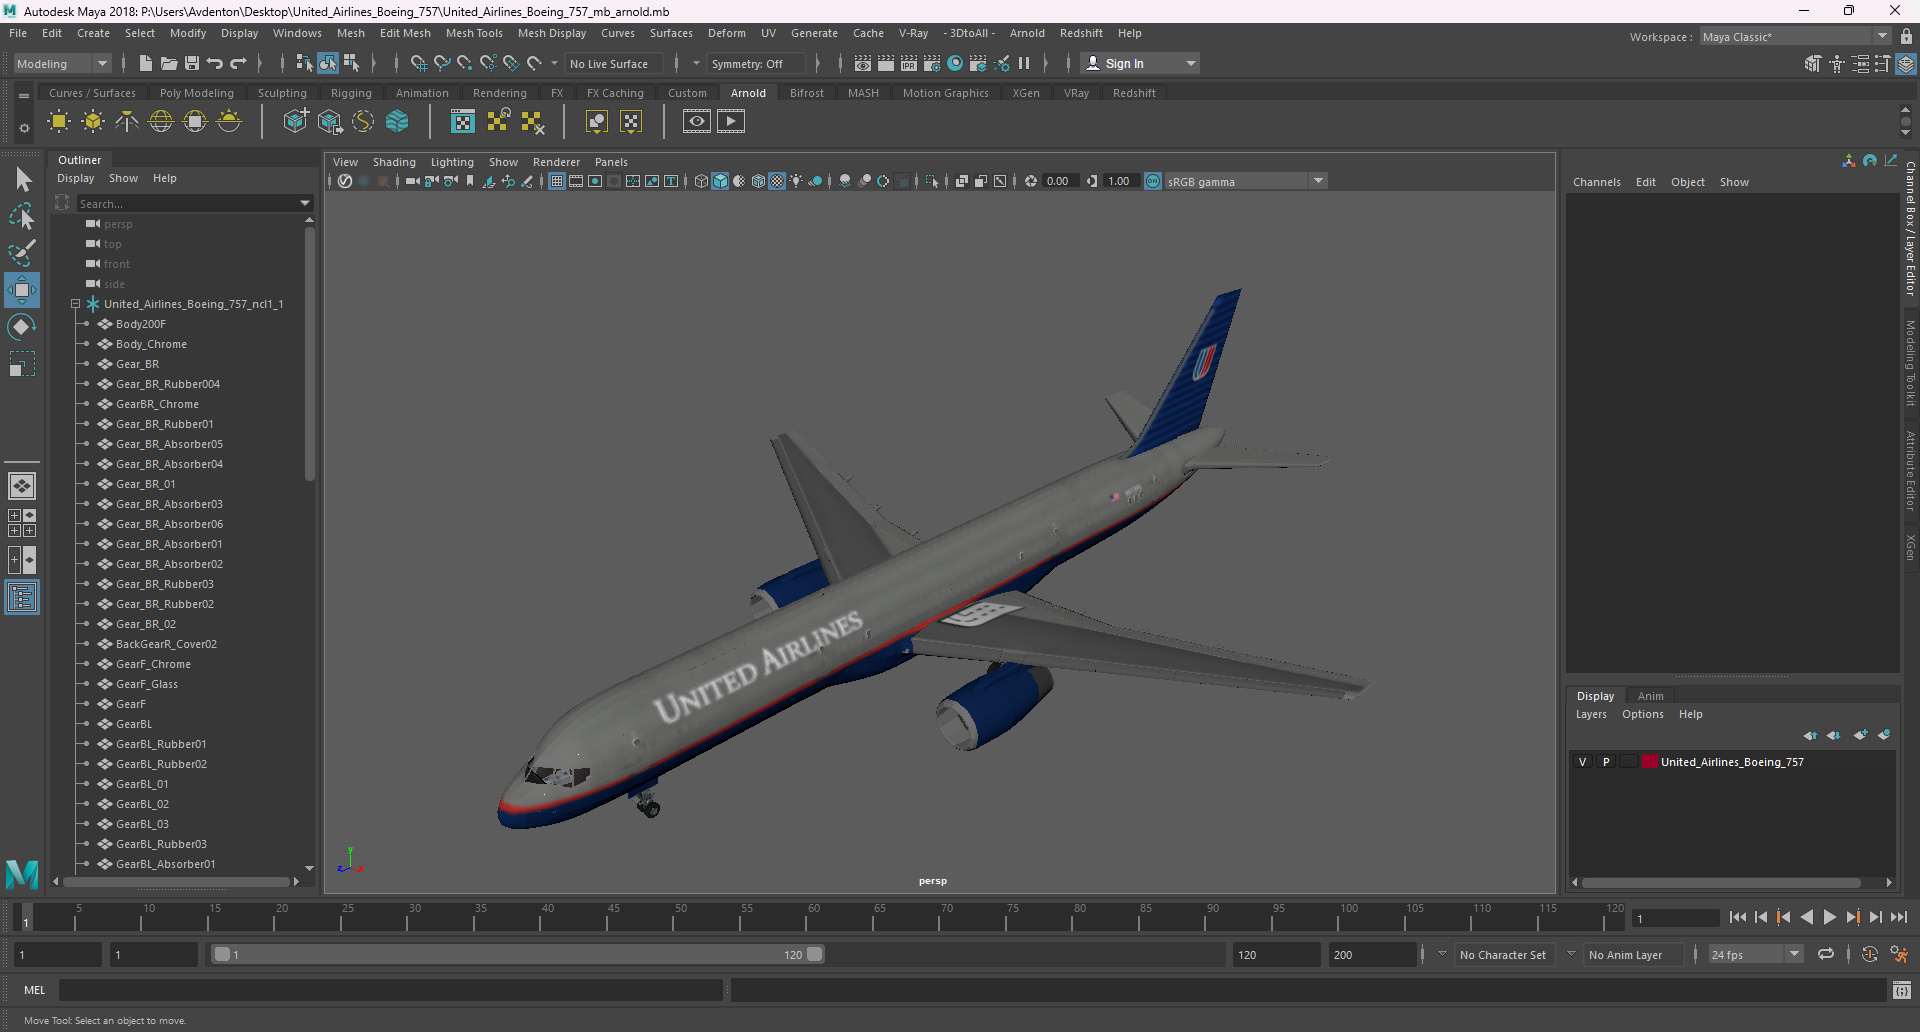Create Arnold curve collector icon
The width and height of the screenshot is (1920, 1032).
(363, 122)
